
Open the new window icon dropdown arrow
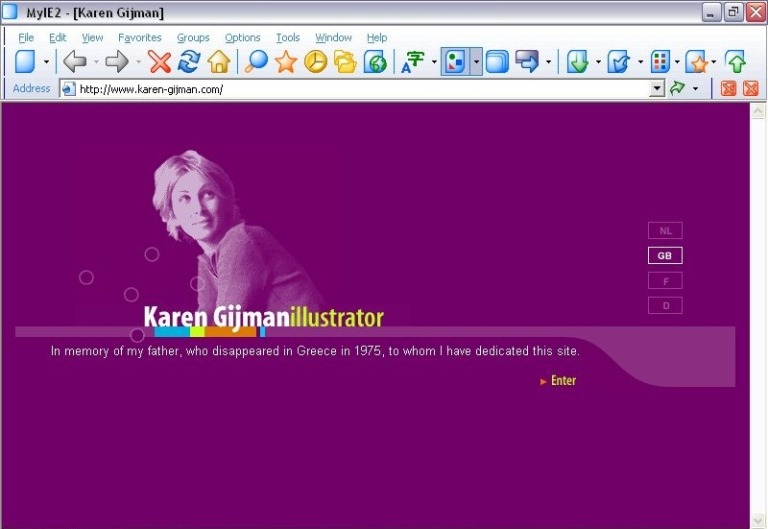46,62
